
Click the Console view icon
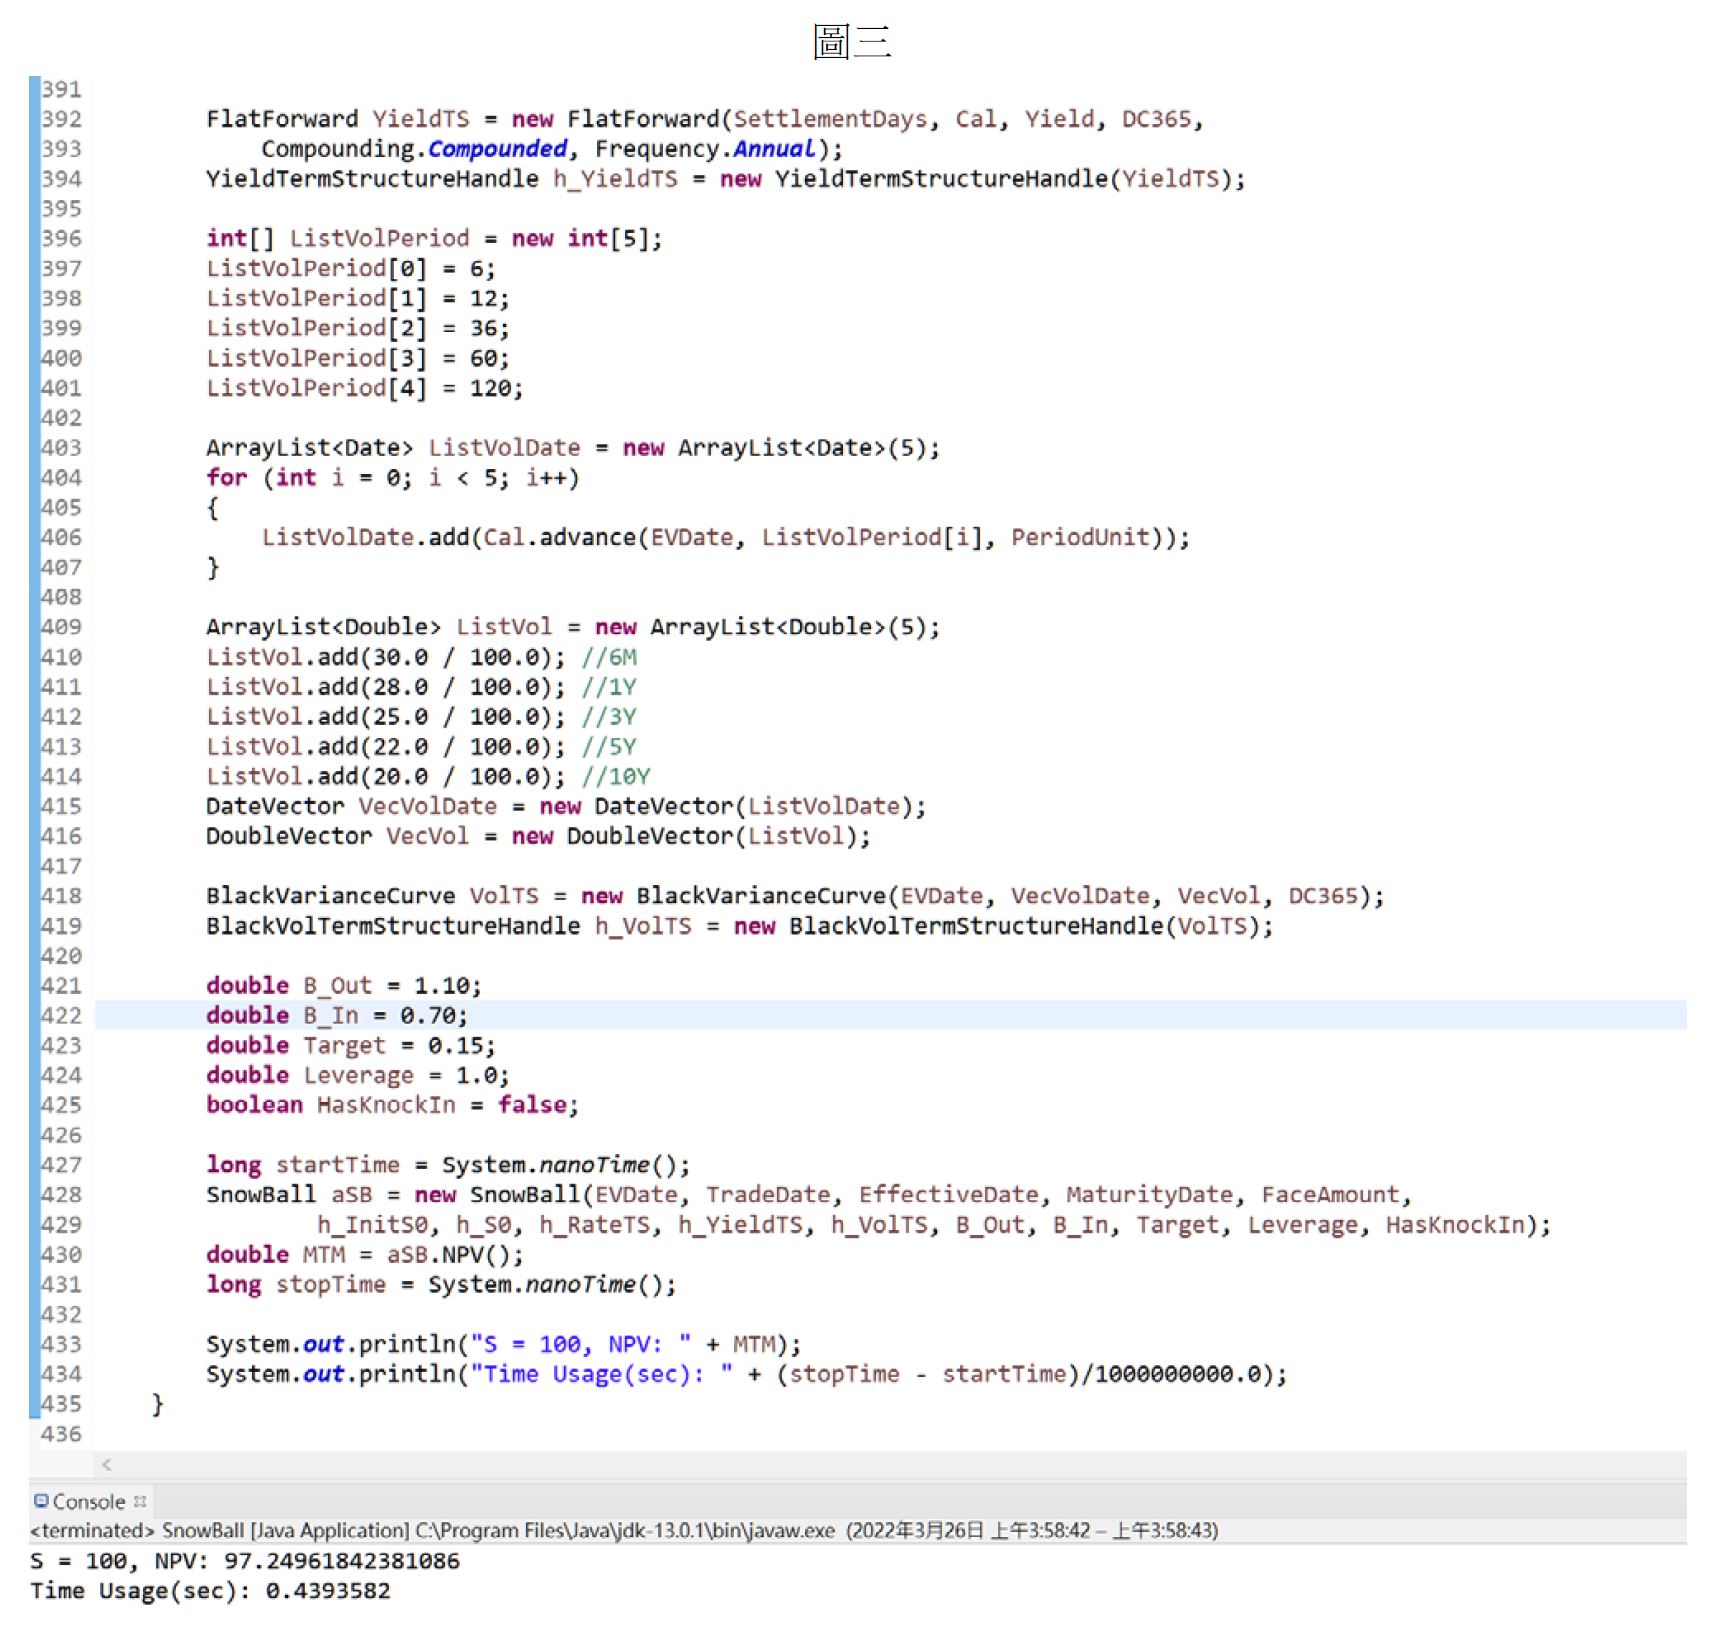click(41, 1500)
